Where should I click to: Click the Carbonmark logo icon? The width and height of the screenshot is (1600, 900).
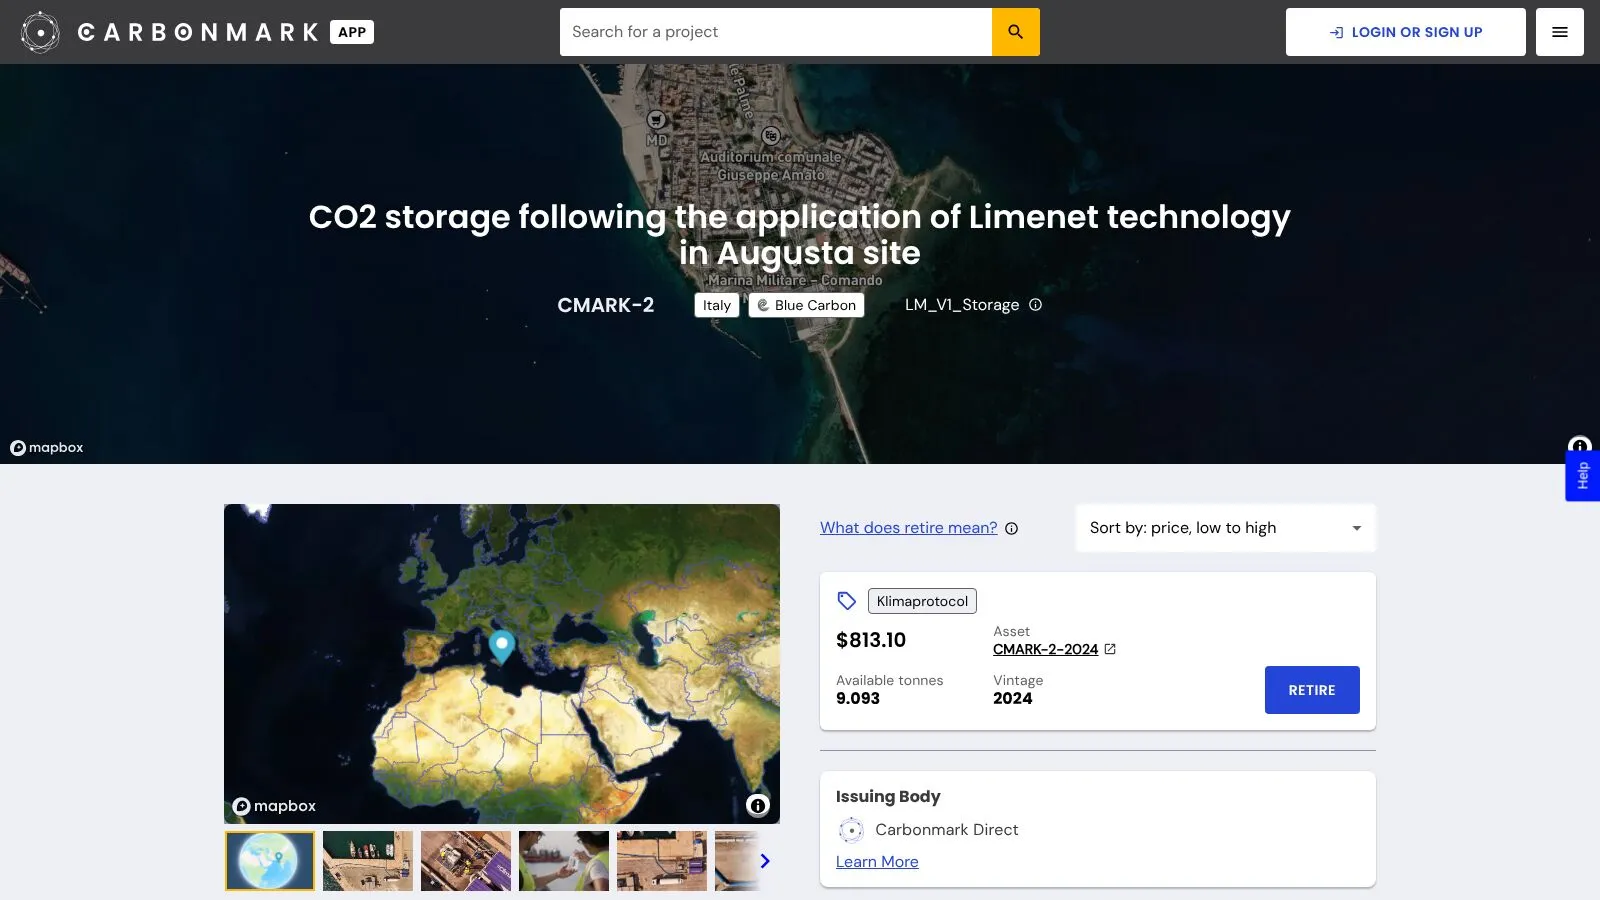click(x=40, y=32)
